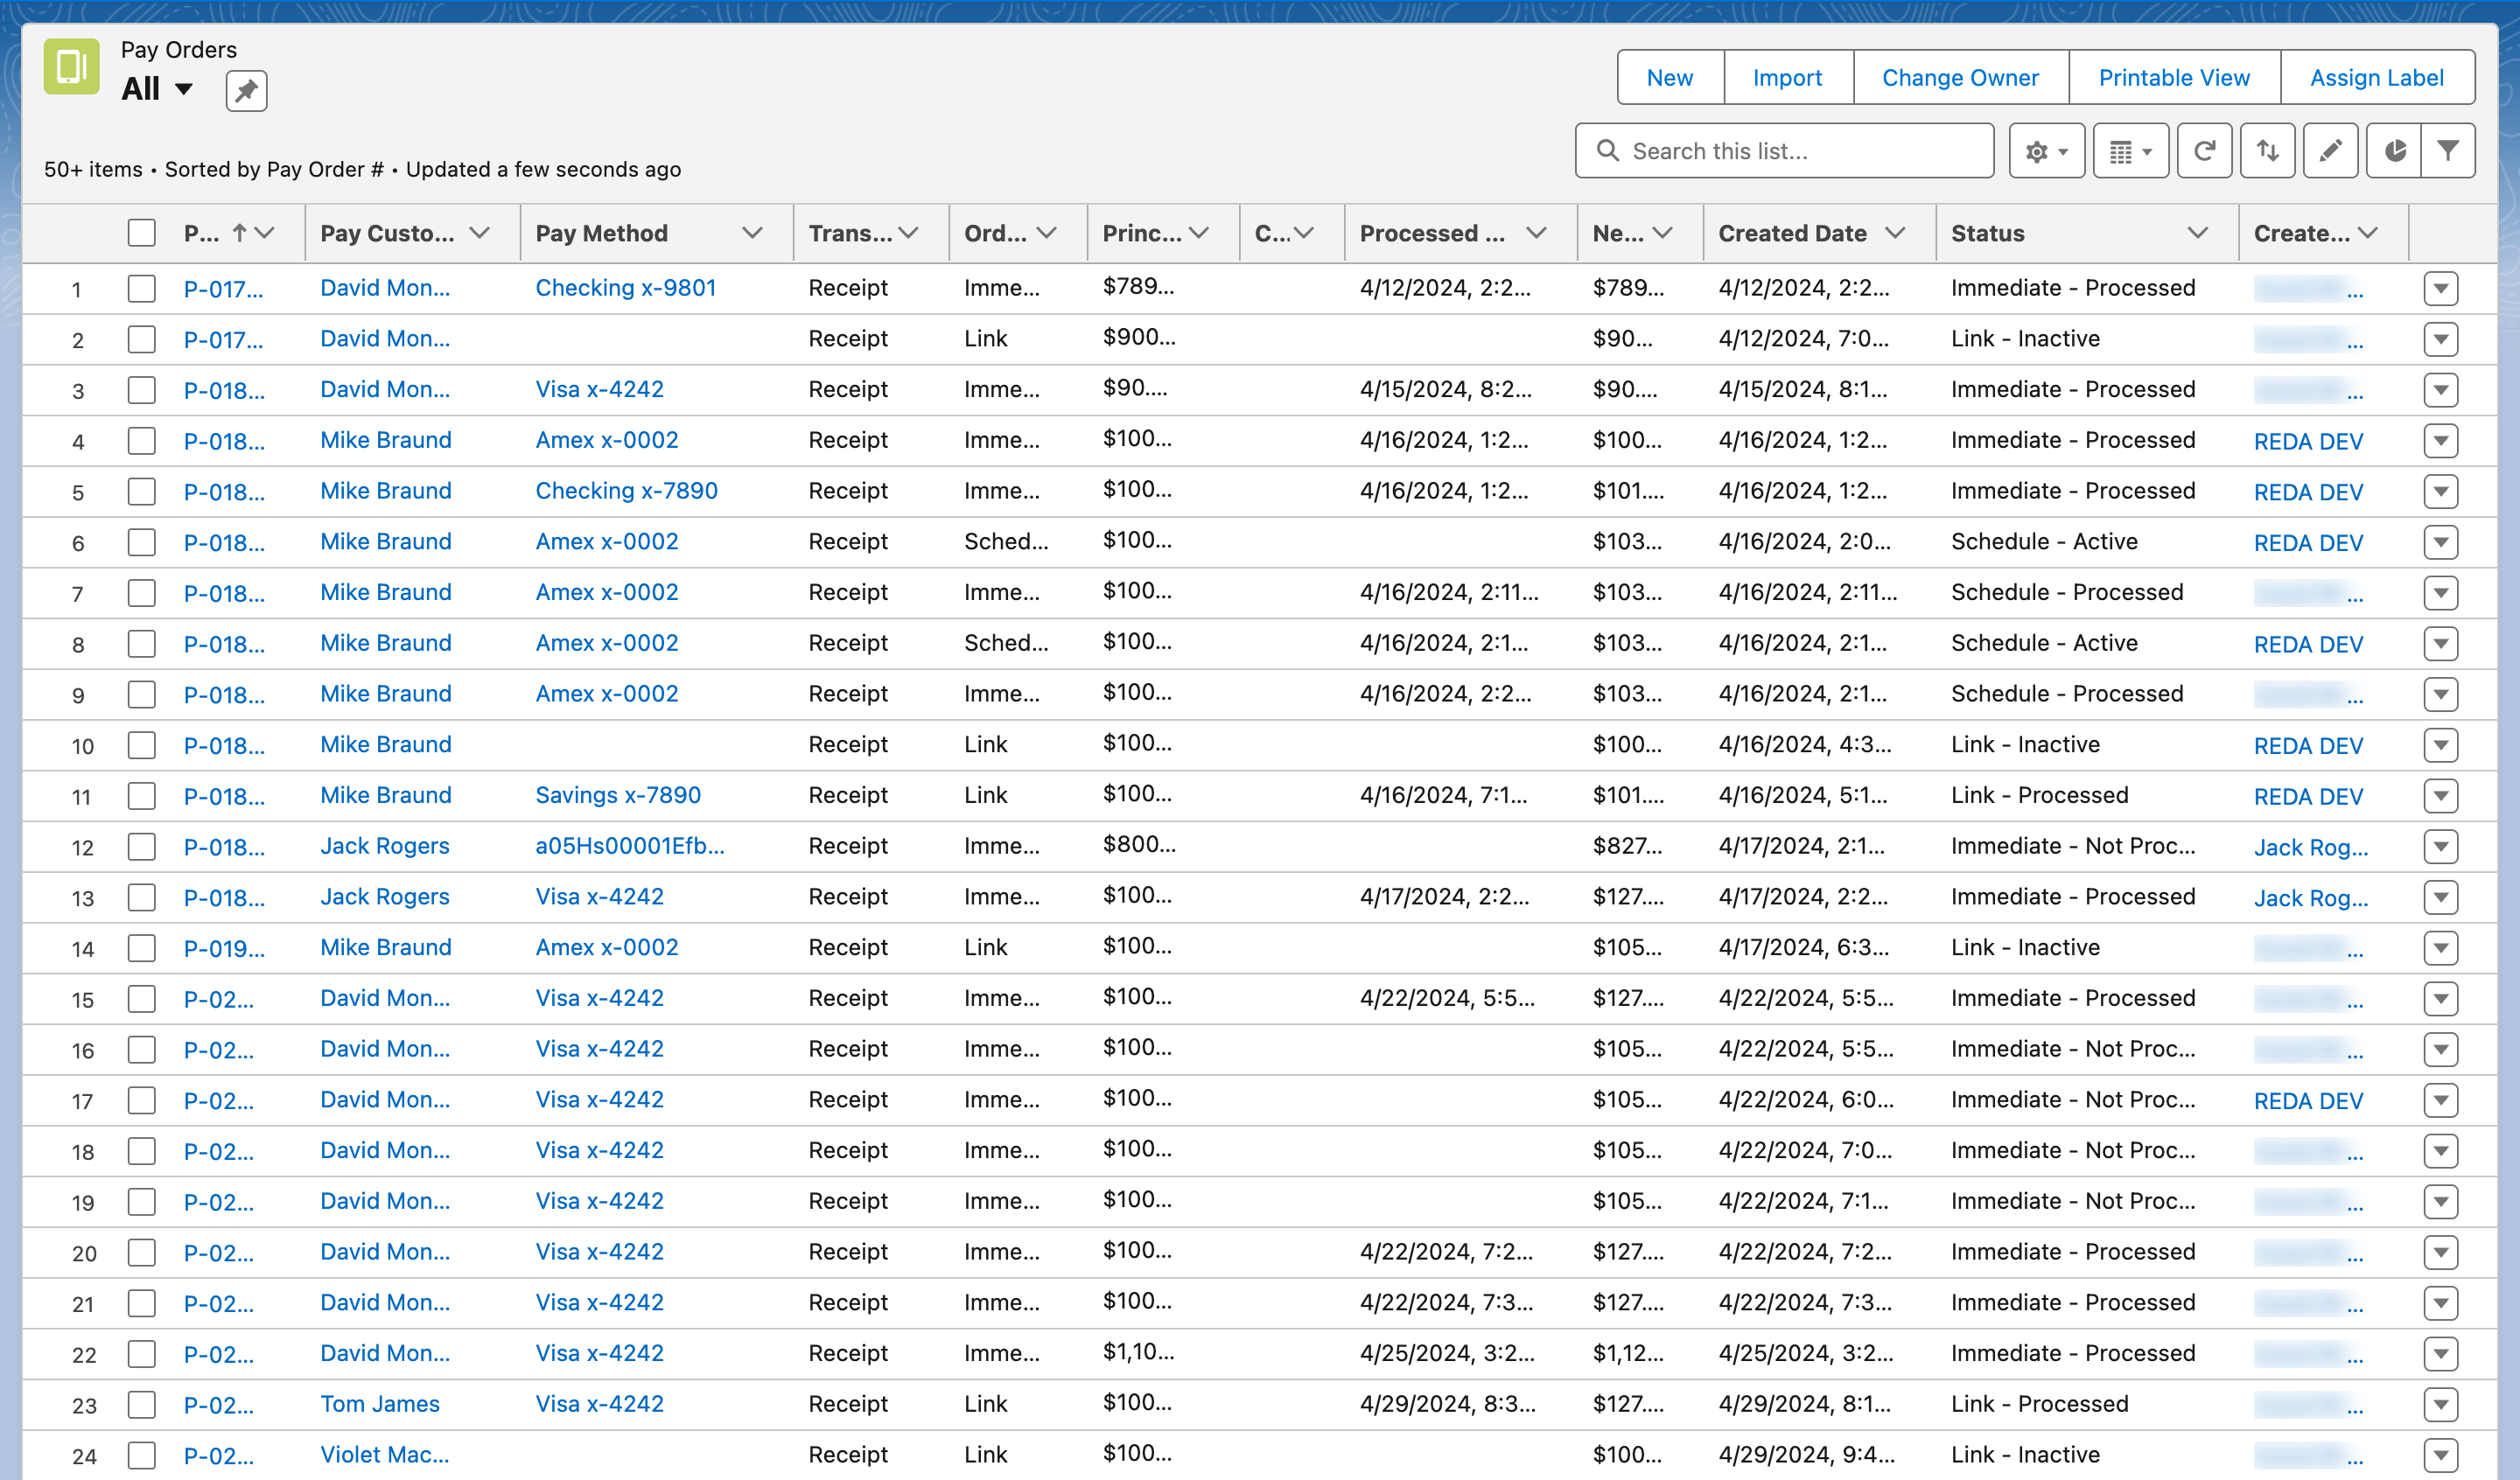Open REDA DEV creator link in row 4

2308,442
